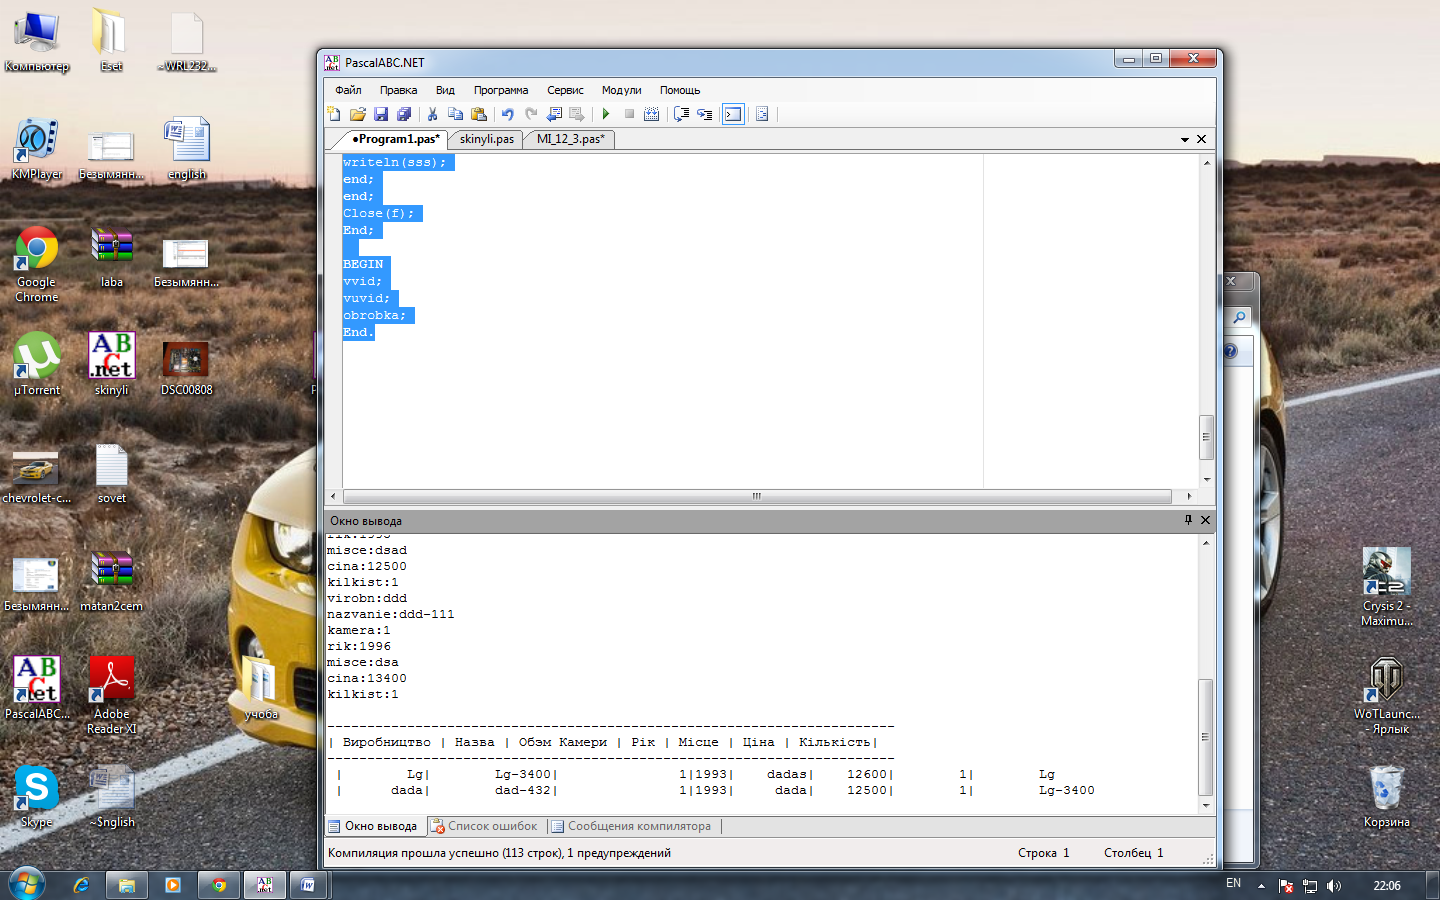Open the Сервис menu
Screen dimensions: 1440x900
(565, 90)
